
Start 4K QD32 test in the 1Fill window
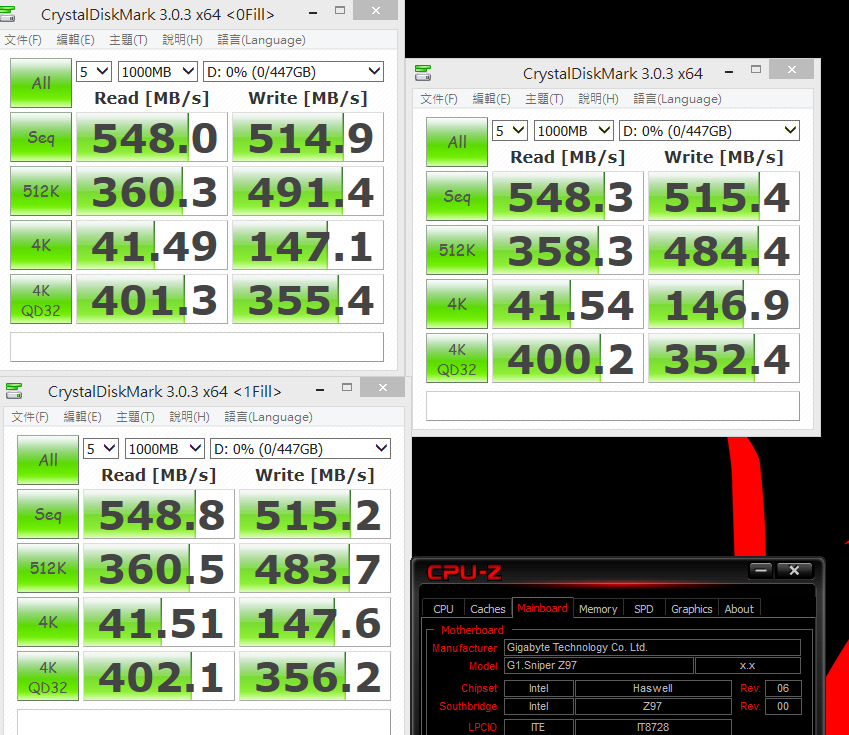click(x=48, y=676)
